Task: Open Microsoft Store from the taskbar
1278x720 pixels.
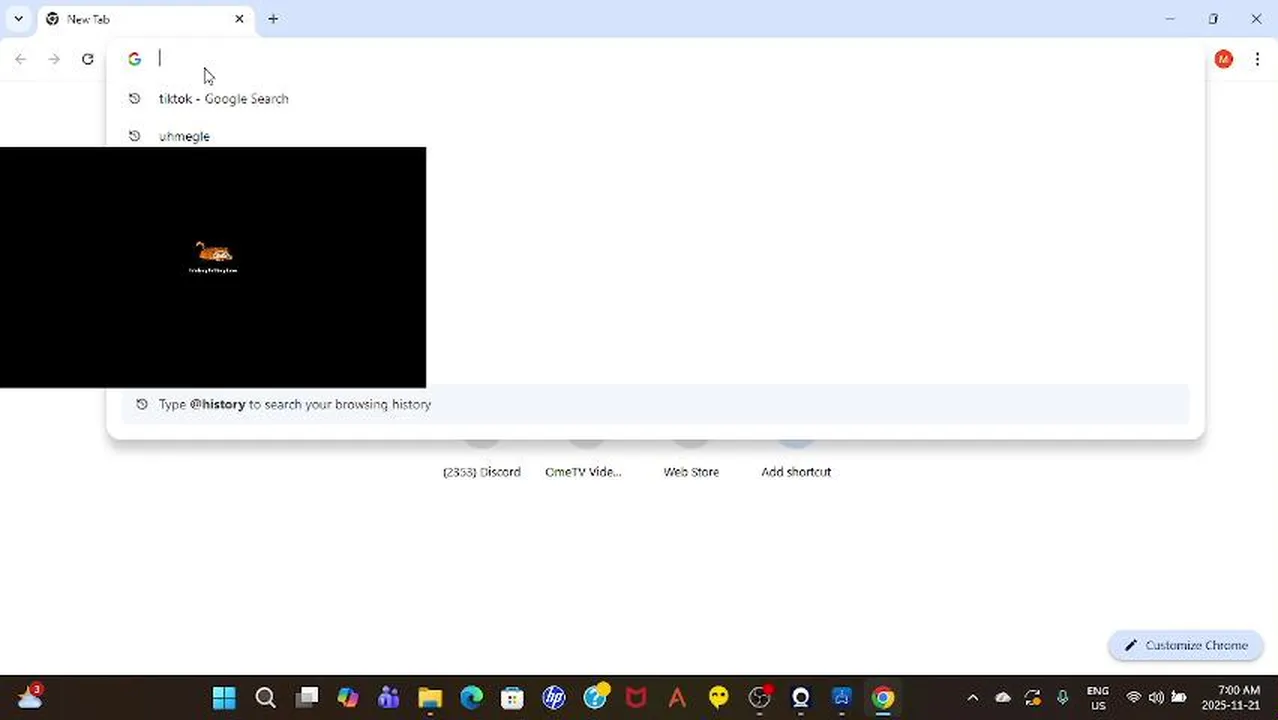Action: 512,697
